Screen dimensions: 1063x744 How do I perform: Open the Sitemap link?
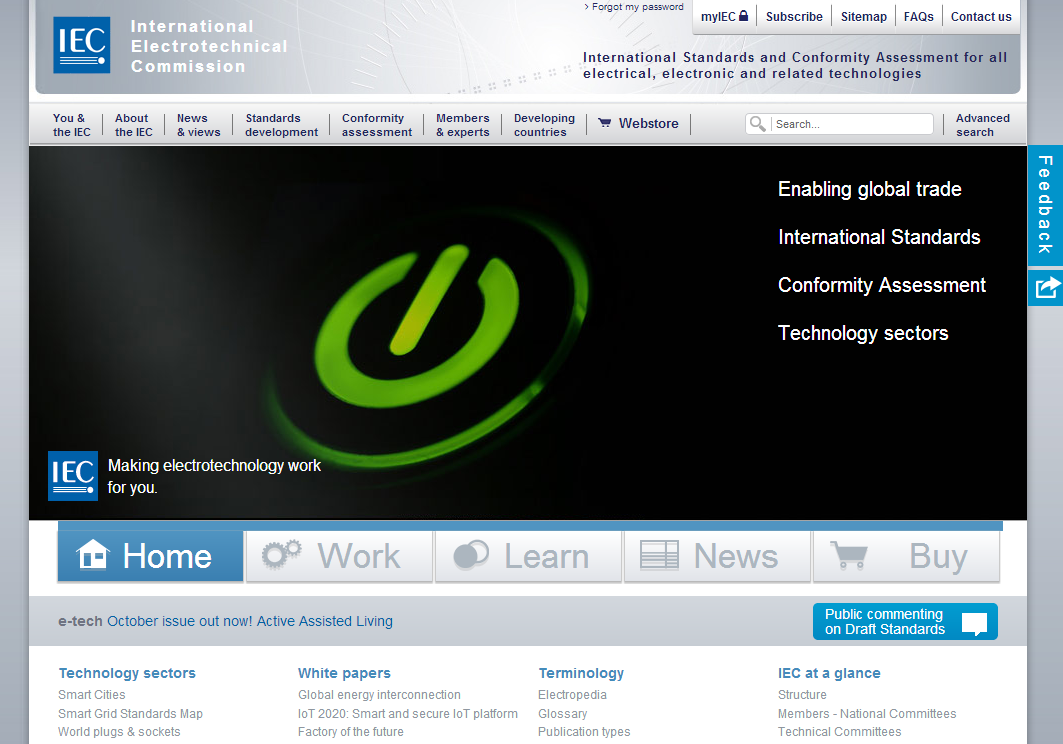click(864, 16)
